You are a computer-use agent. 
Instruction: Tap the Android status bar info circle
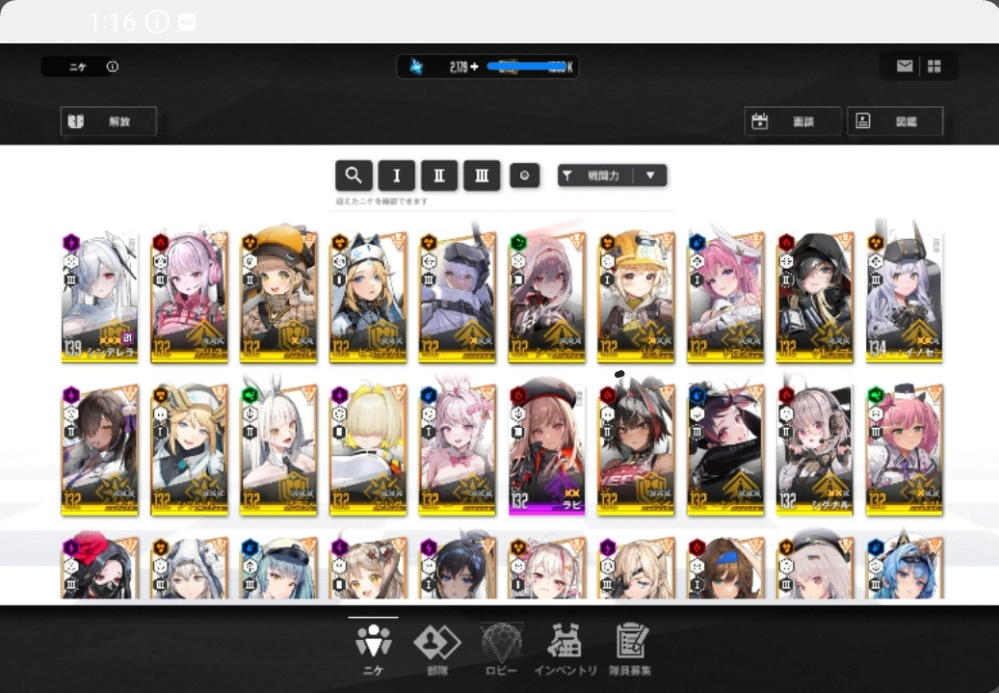click(x=157, y=22)
